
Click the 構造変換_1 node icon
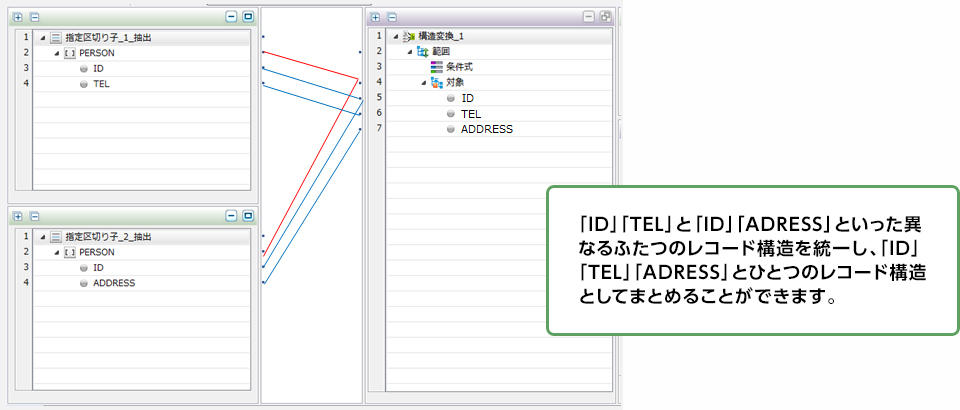pyautogui.click(x=409, y=37)
